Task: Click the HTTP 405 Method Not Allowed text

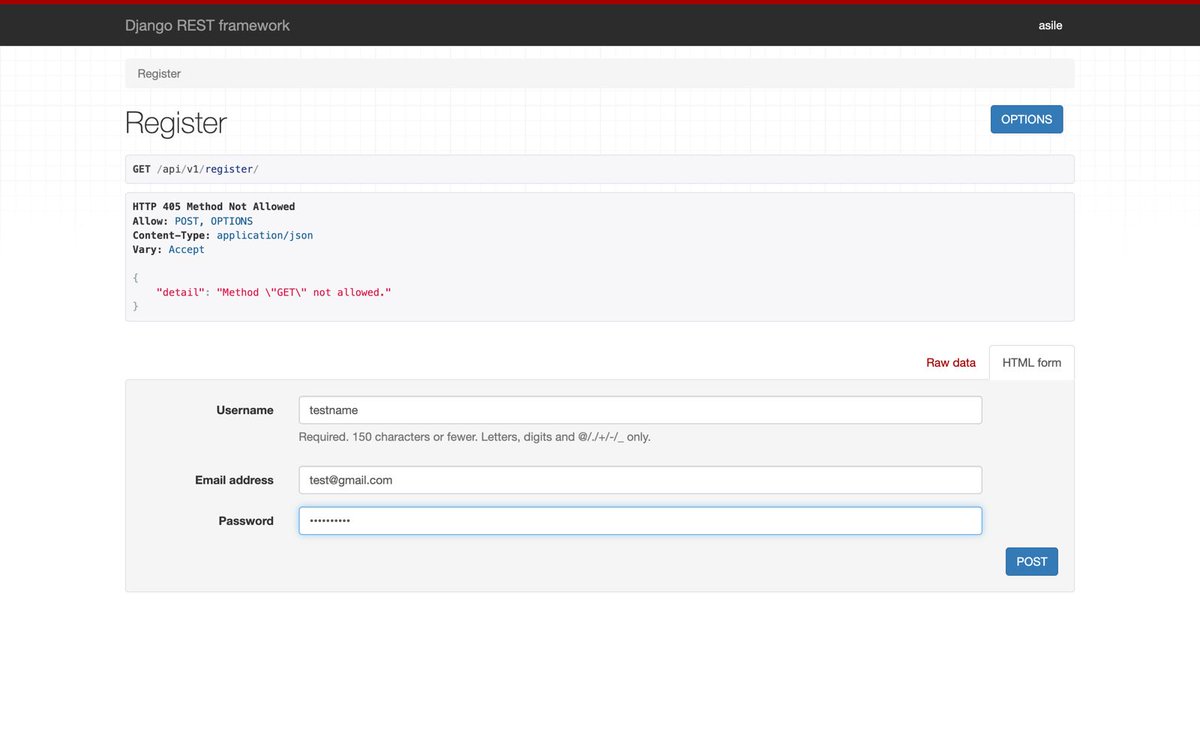Action: click(214, 207)
